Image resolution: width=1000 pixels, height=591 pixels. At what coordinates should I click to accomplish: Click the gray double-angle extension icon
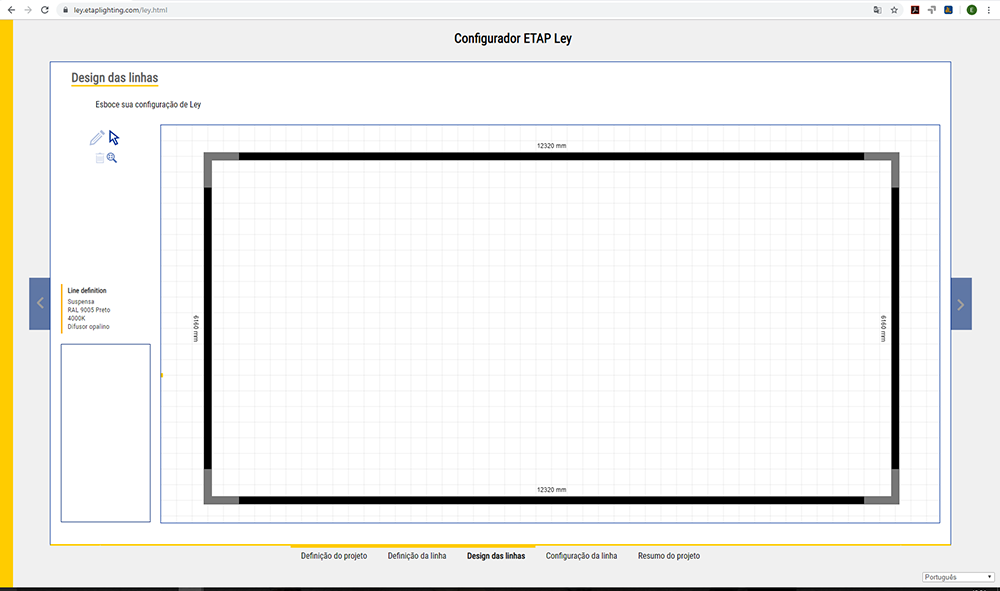tap(932, 10)
